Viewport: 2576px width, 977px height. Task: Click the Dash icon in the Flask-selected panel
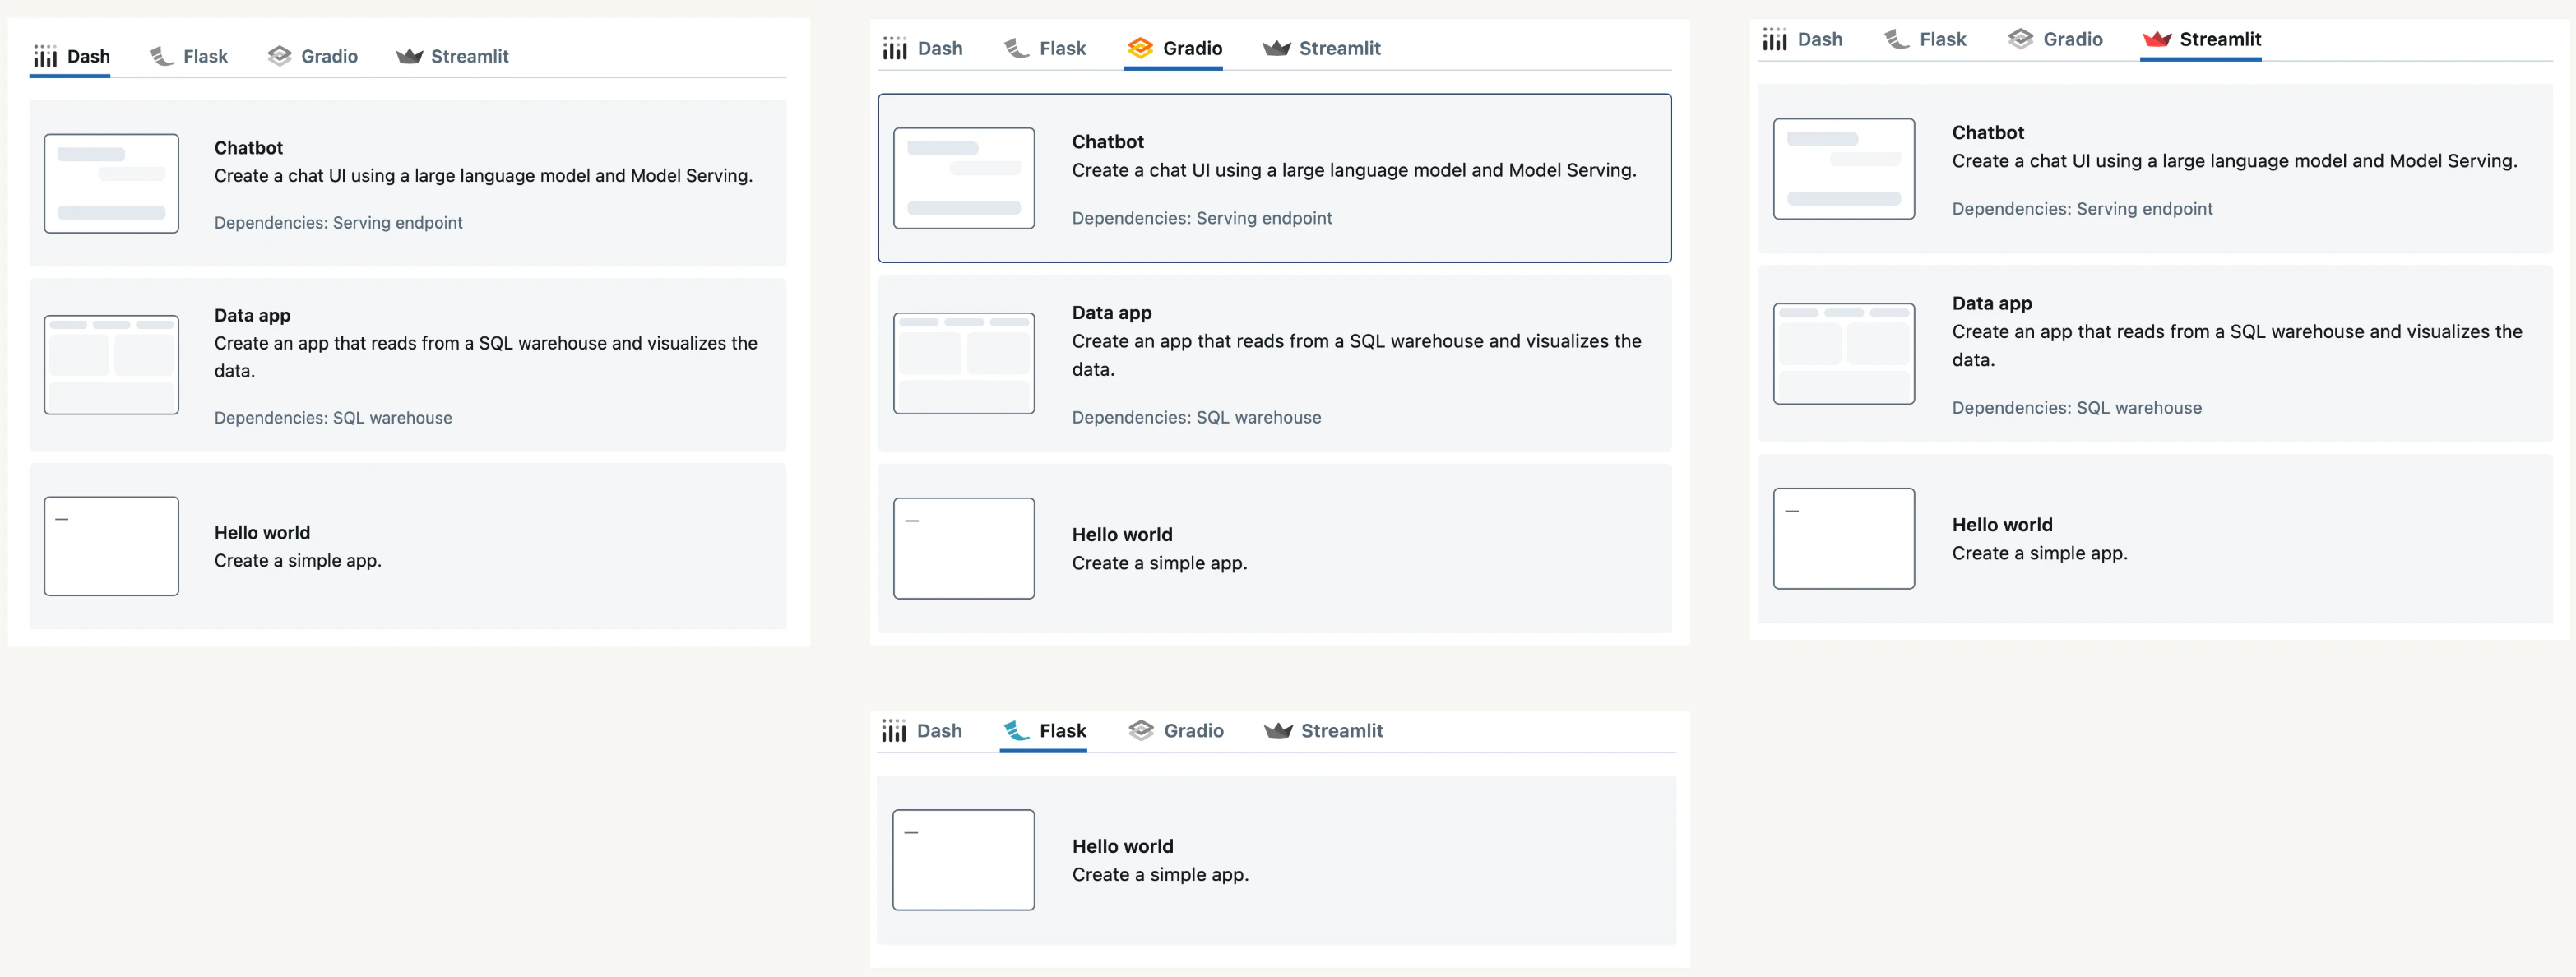tap(894, 731)
